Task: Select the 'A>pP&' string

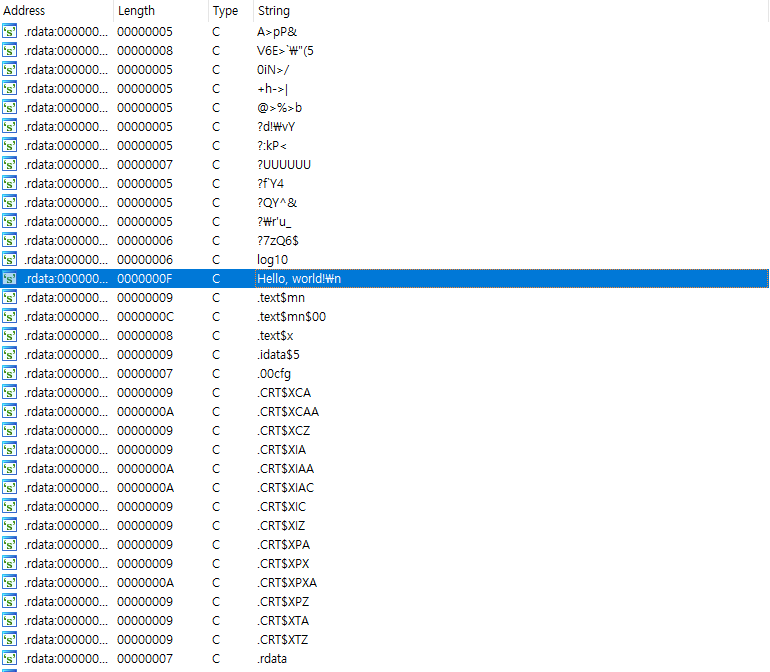Action: (277, 32)
